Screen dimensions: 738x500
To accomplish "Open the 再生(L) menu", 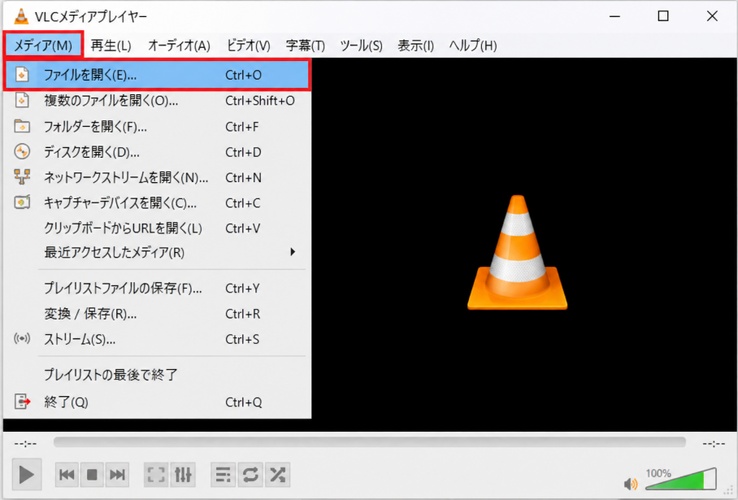I will click(111, 46).
